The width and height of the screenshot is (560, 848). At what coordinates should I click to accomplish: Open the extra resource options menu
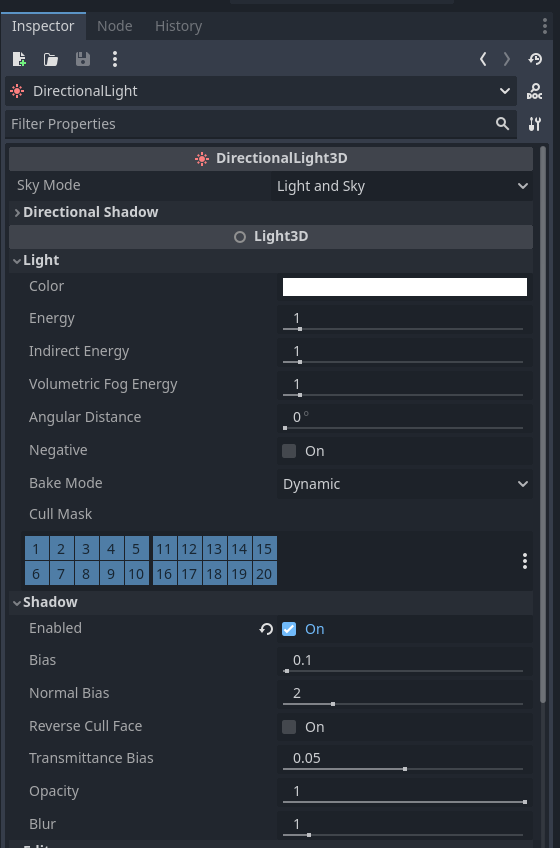pyautogui.click(x=115, y=59)
